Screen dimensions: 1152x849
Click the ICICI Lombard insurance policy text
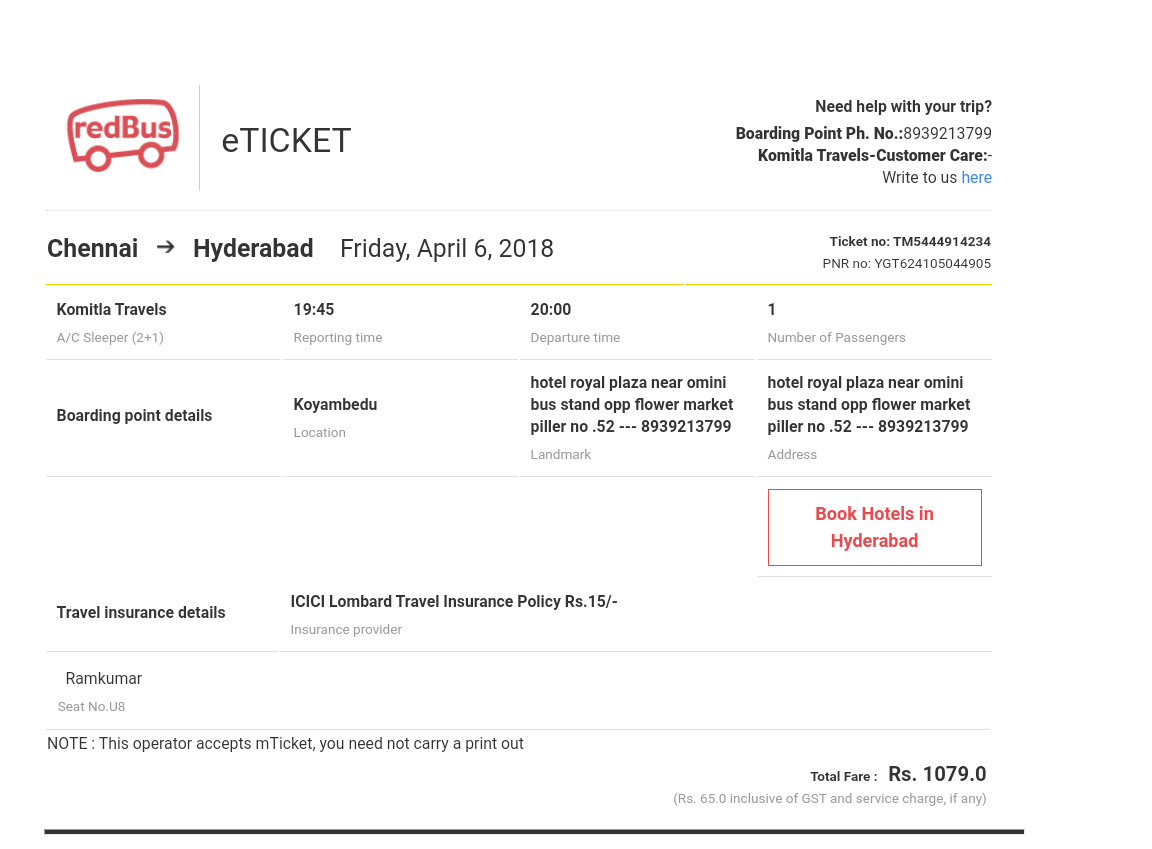[454, 602]
